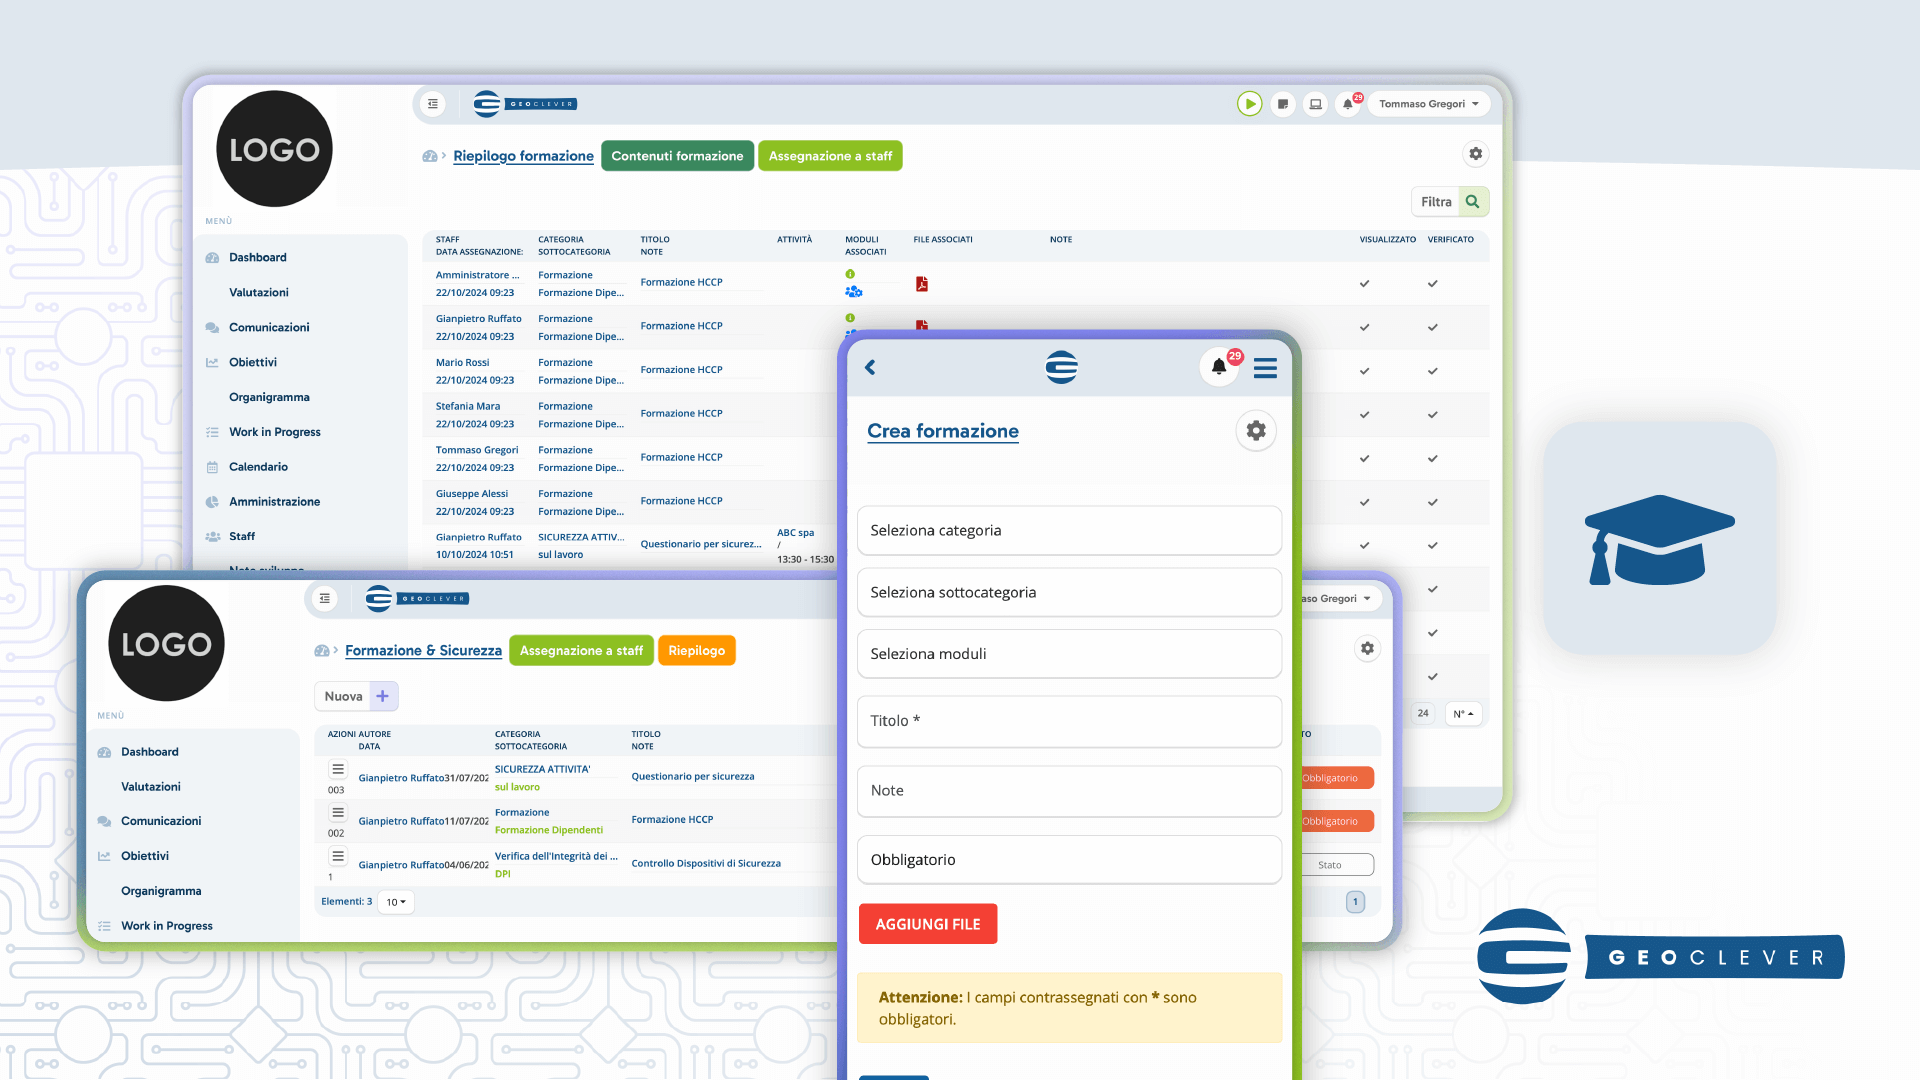Click Verificato checkmark in Mario Rossi row
The image size is (1920, 1080).
tap(1432, 371)
